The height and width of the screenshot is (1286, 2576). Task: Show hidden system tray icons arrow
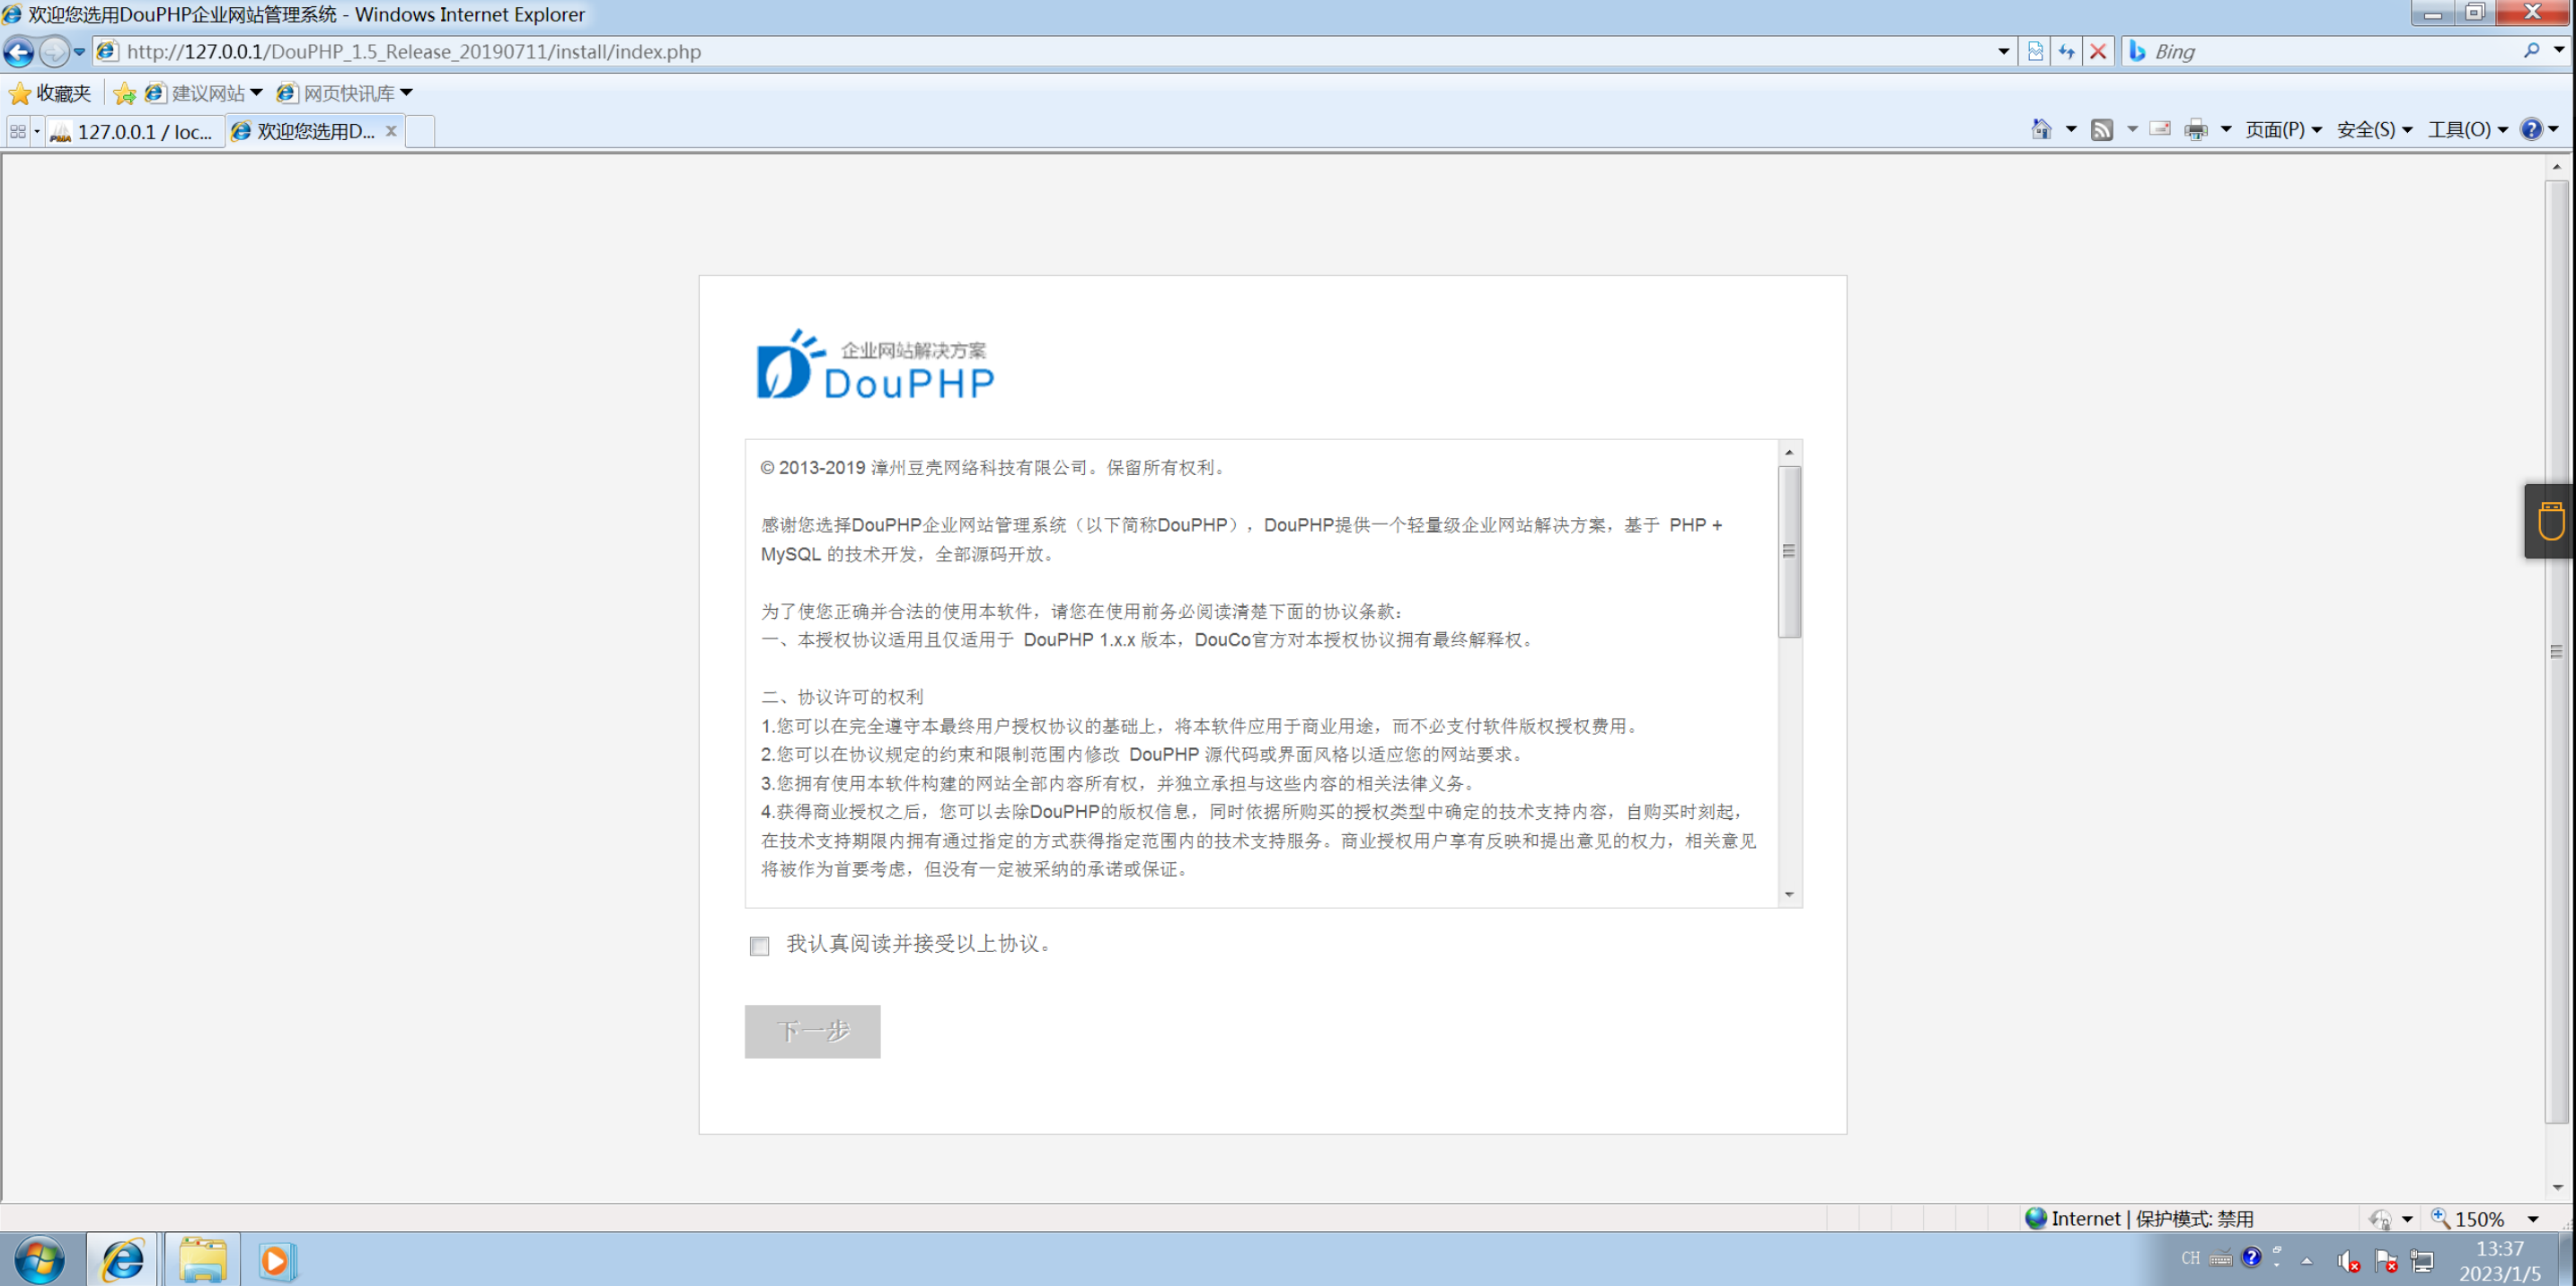pyautogui.click(x=2307, y=1260)
